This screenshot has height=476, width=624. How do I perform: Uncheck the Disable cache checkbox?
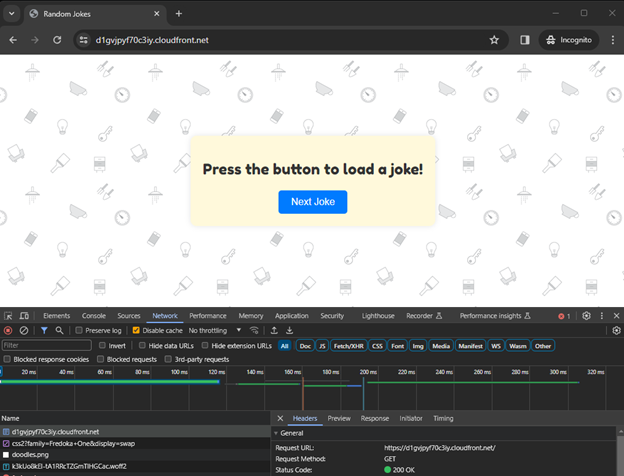136,330
